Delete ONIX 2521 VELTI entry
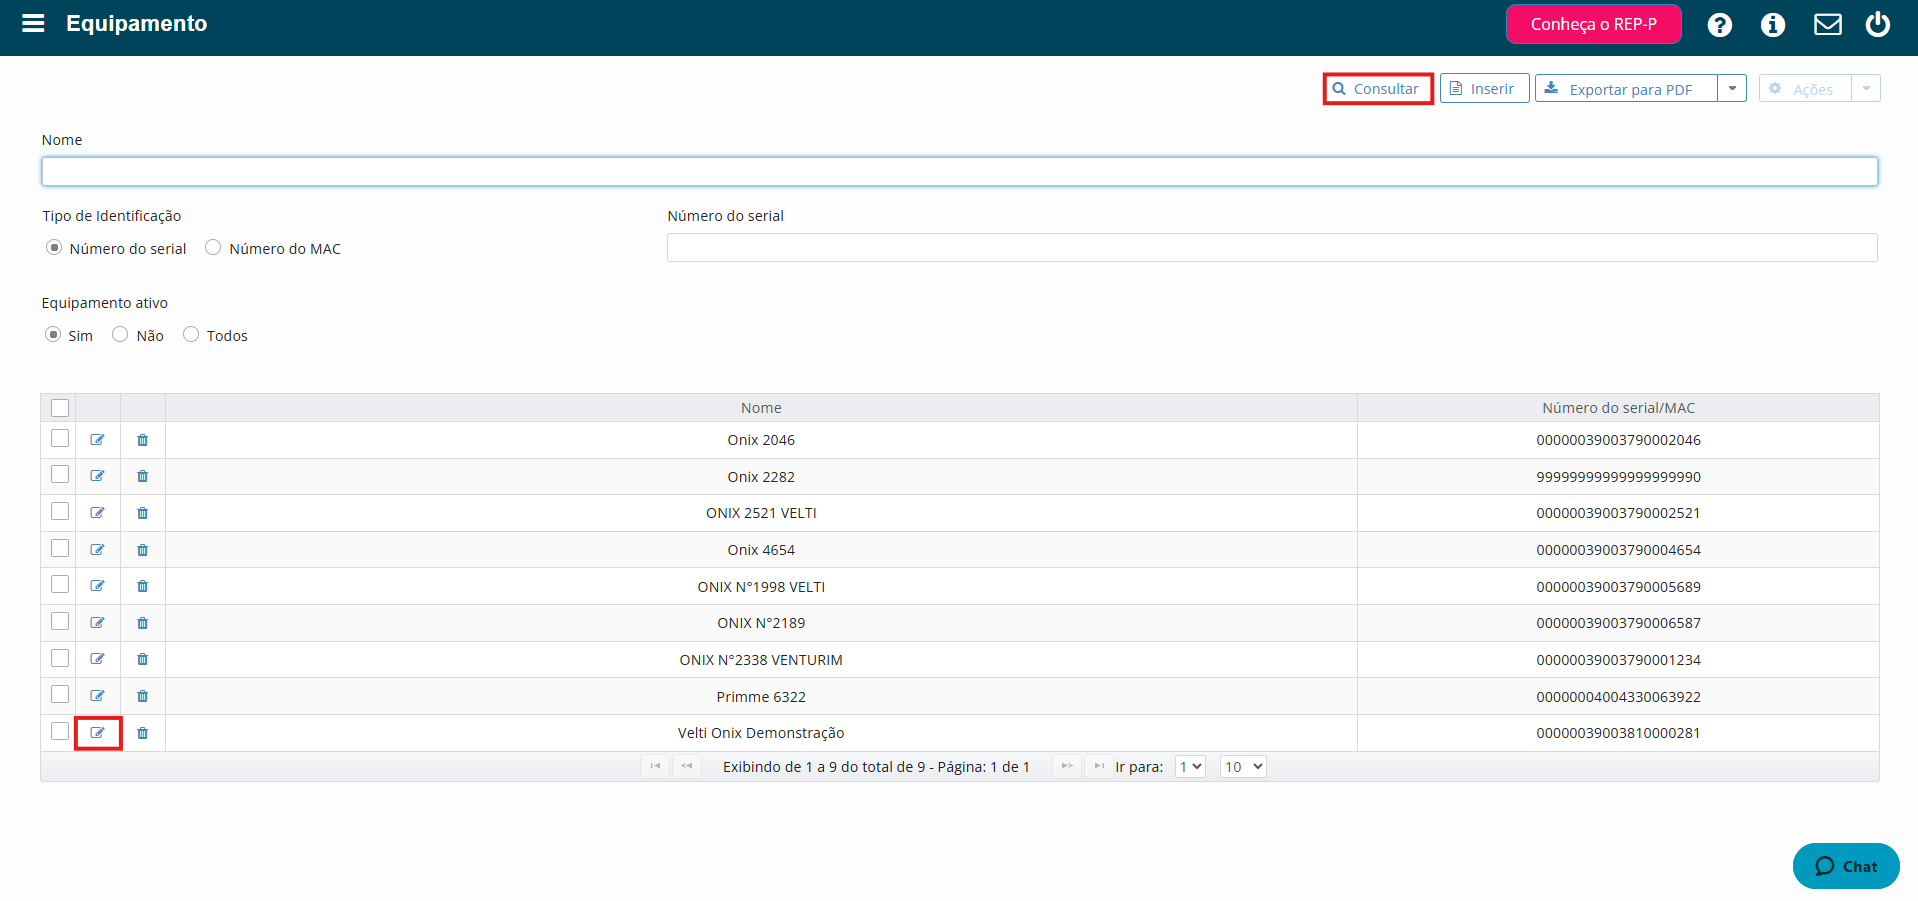Viewport: 1918px width, 901px height. coord(143,513)
